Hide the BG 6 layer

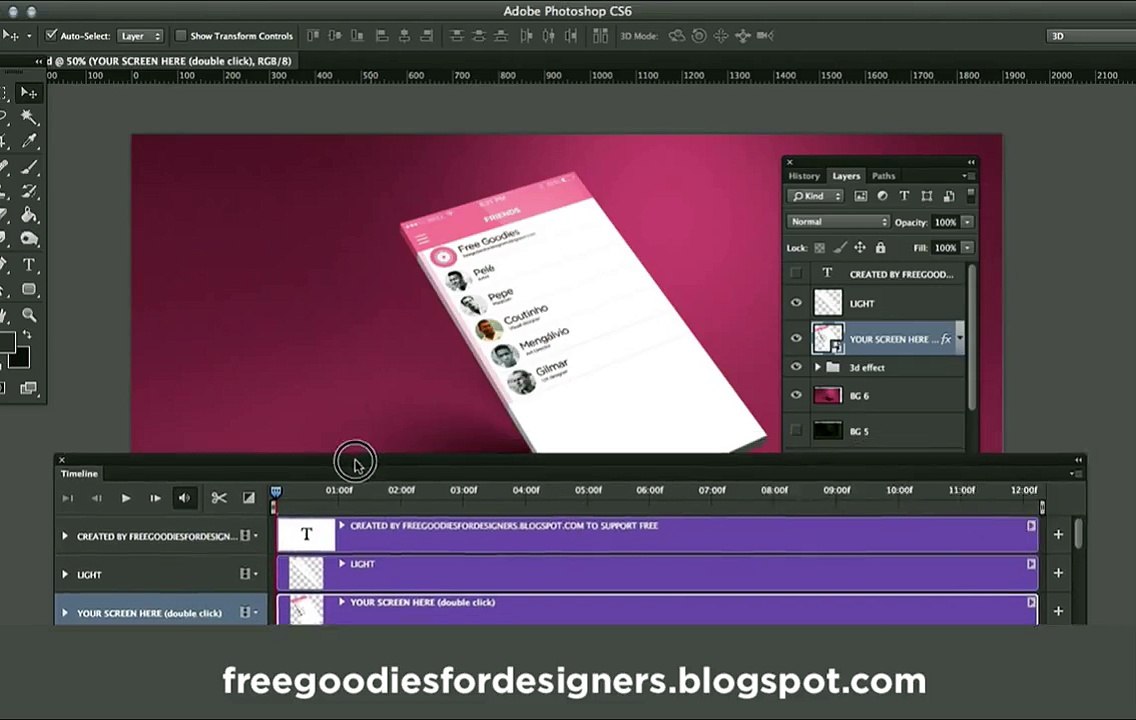tap(796, 395)
